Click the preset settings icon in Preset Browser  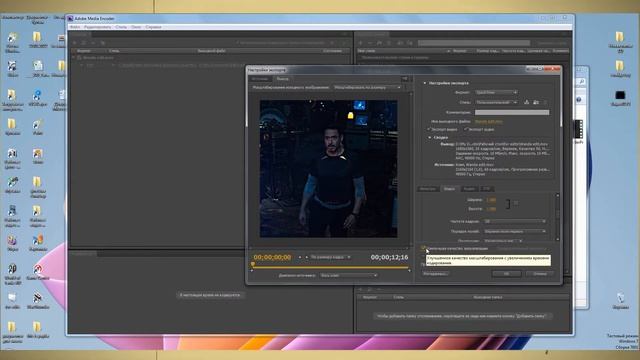[389, 42]
